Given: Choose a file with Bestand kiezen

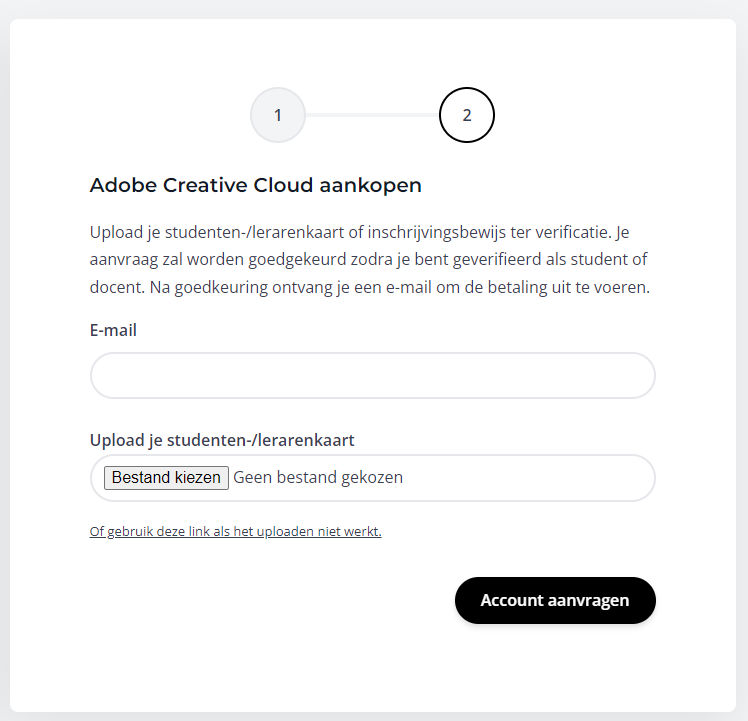Looking at the screenshot, I should coord(166,478).
